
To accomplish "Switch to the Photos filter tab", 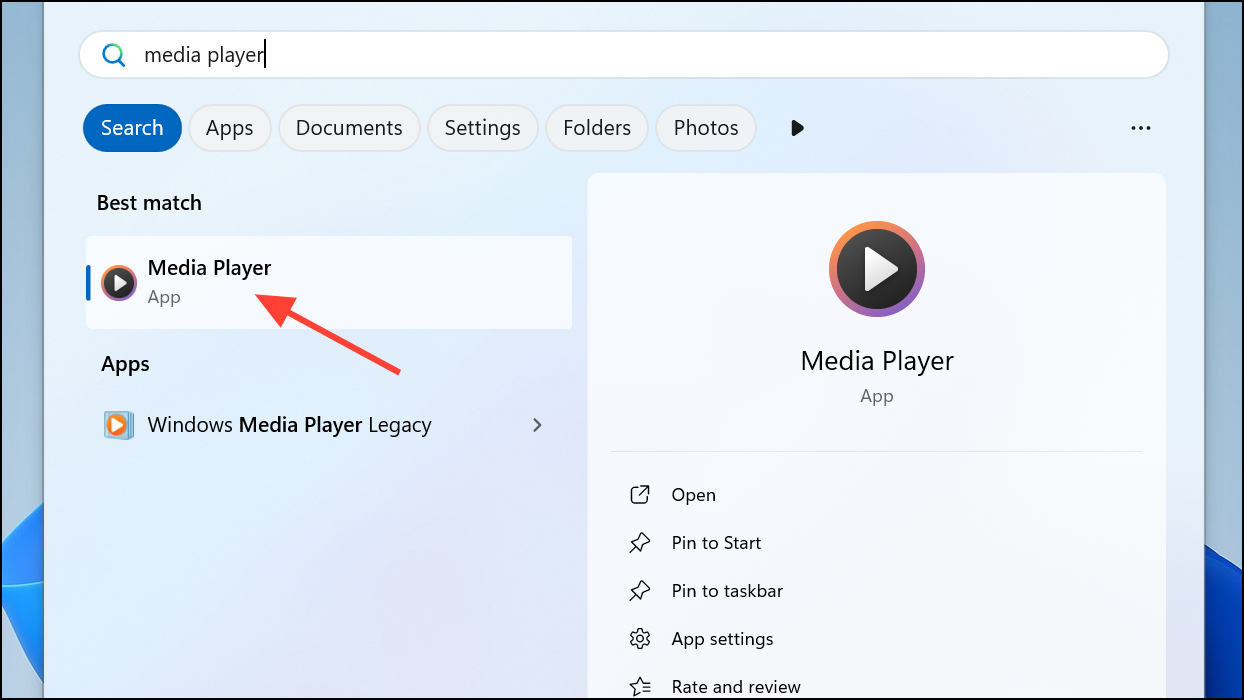I will 706,128.
